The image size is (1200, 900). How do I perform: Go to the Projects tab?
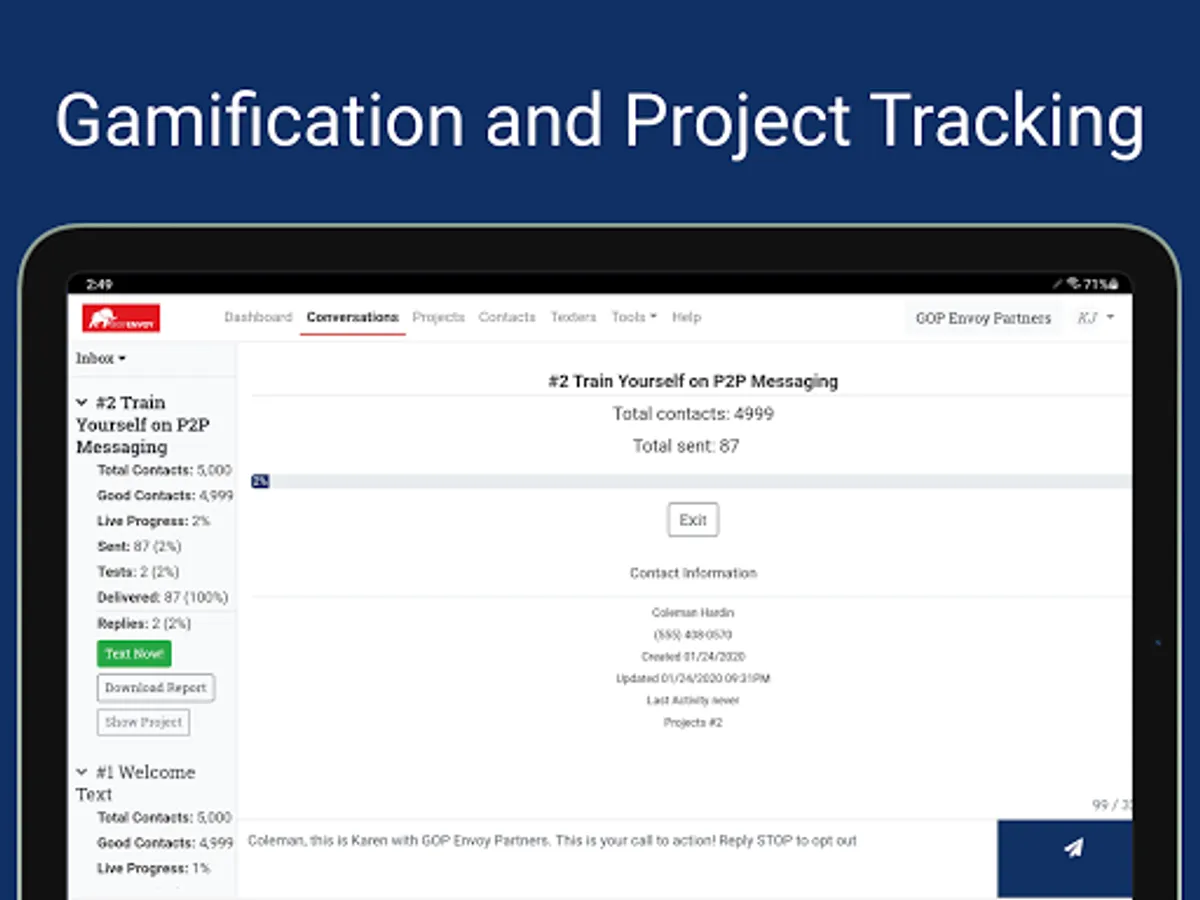pyautogui.click(x=439, y=317)
